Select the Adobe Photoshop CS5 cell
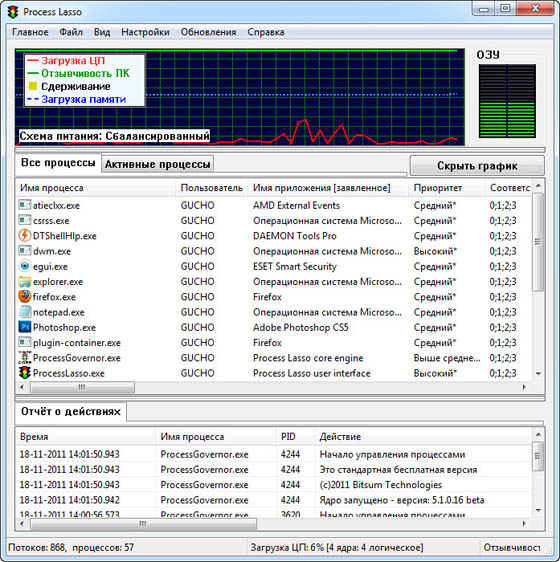Image resolution: width=560 pixels, height=562 pixels. [300, 327]
